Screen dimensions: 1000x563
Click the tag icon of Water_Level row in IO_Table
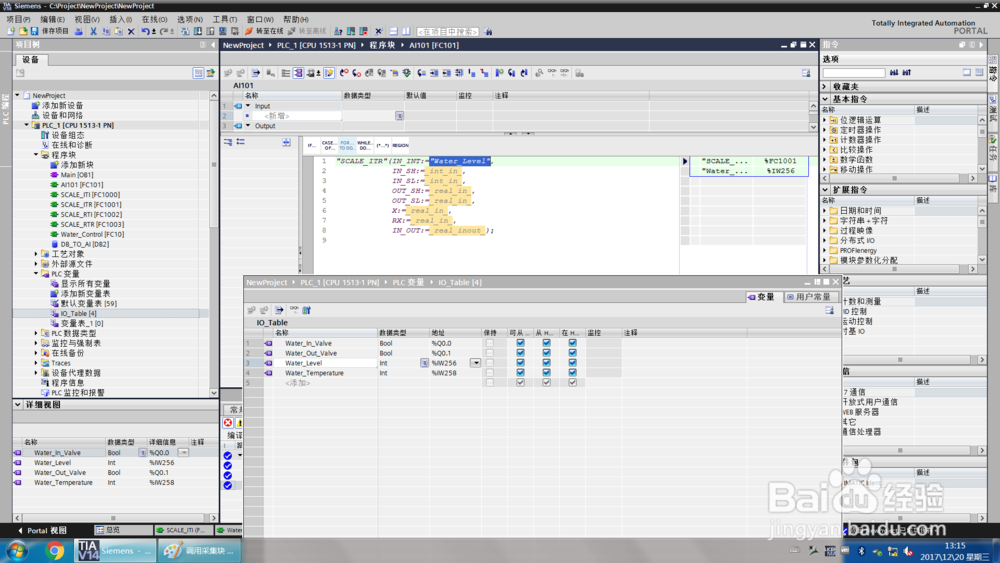click(x=268, y=363)
